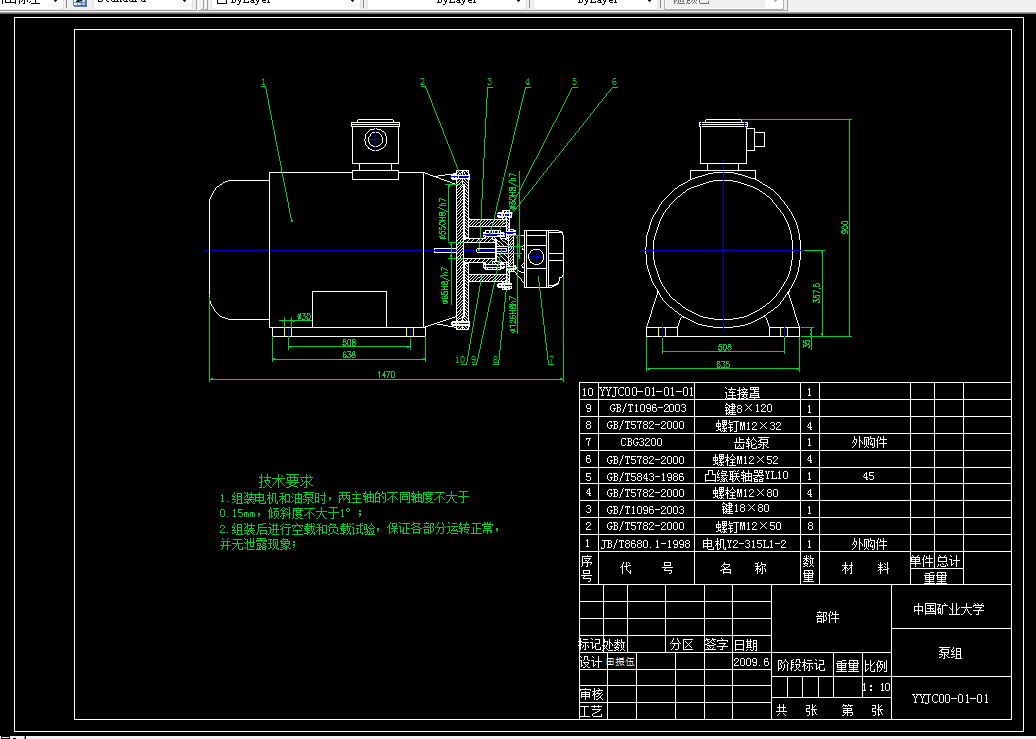Click the JB/T8680.1-1998 code cell
This screenshot has width=1036, height=739.
646,544
